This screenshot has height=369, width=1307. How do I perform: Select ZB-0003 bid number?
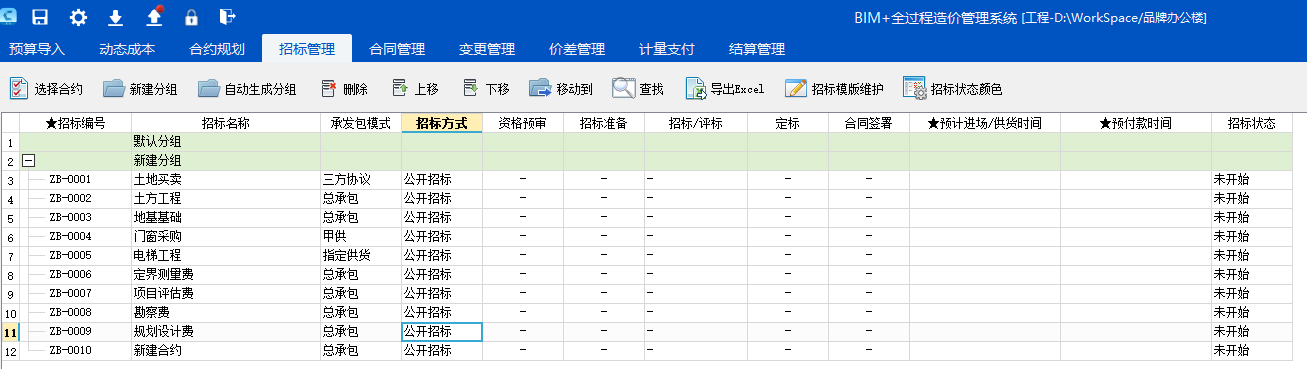tap(69, 218)
